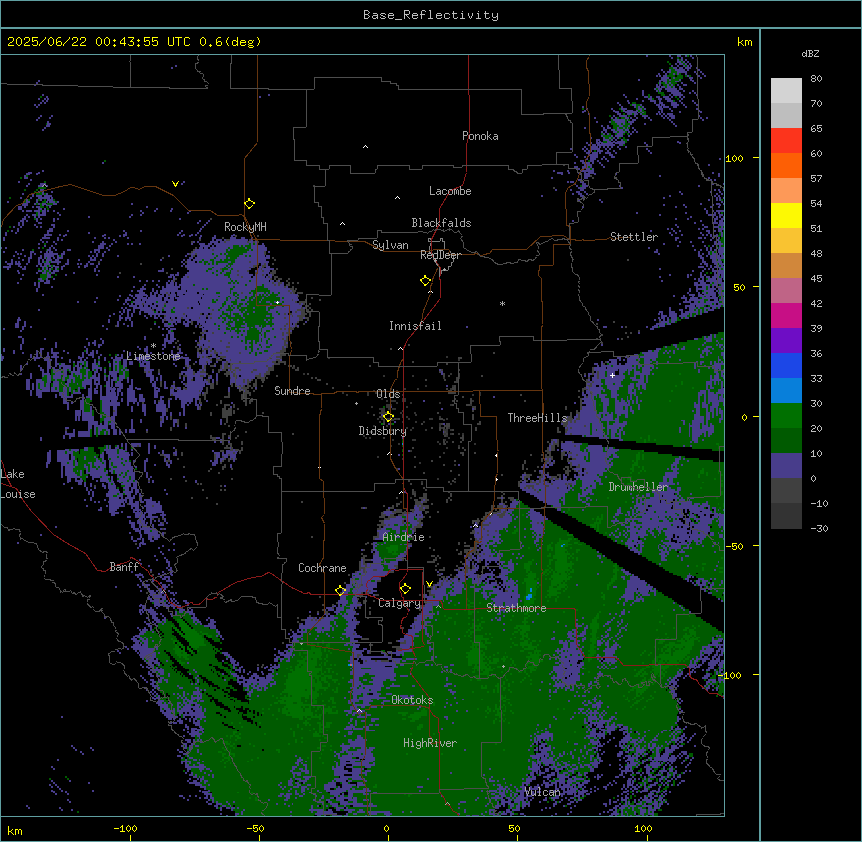The width and height of the screenshot is (862, 842).
Task: Select the yellow 54 dBZ swatch
Action: (786, 215)
